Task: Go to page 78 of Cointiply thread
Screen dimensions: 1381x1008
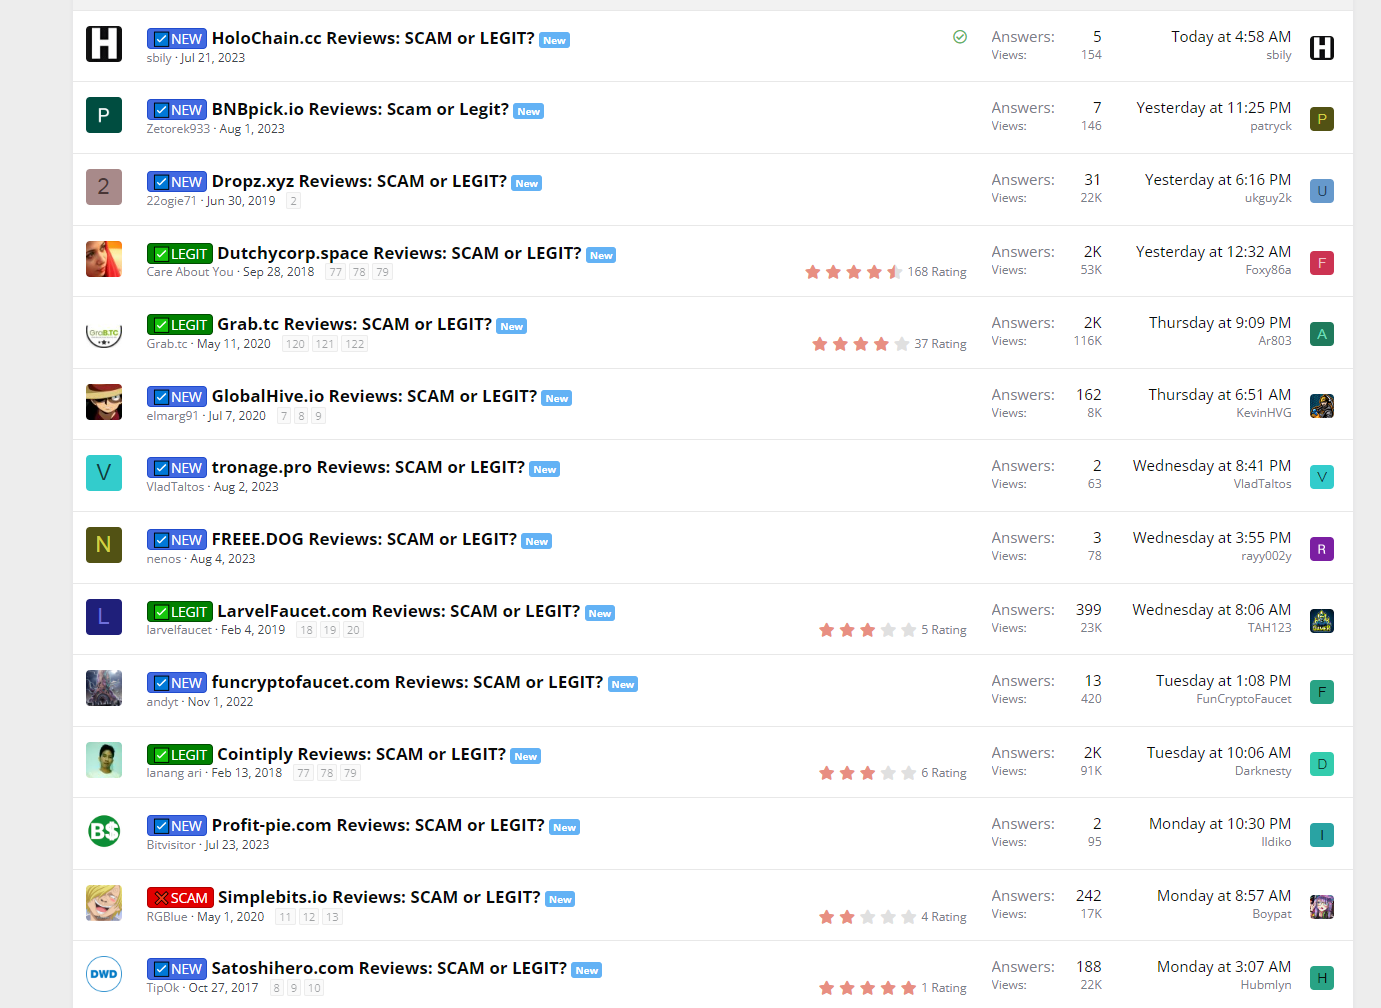Action: click(x=327, y=773)
